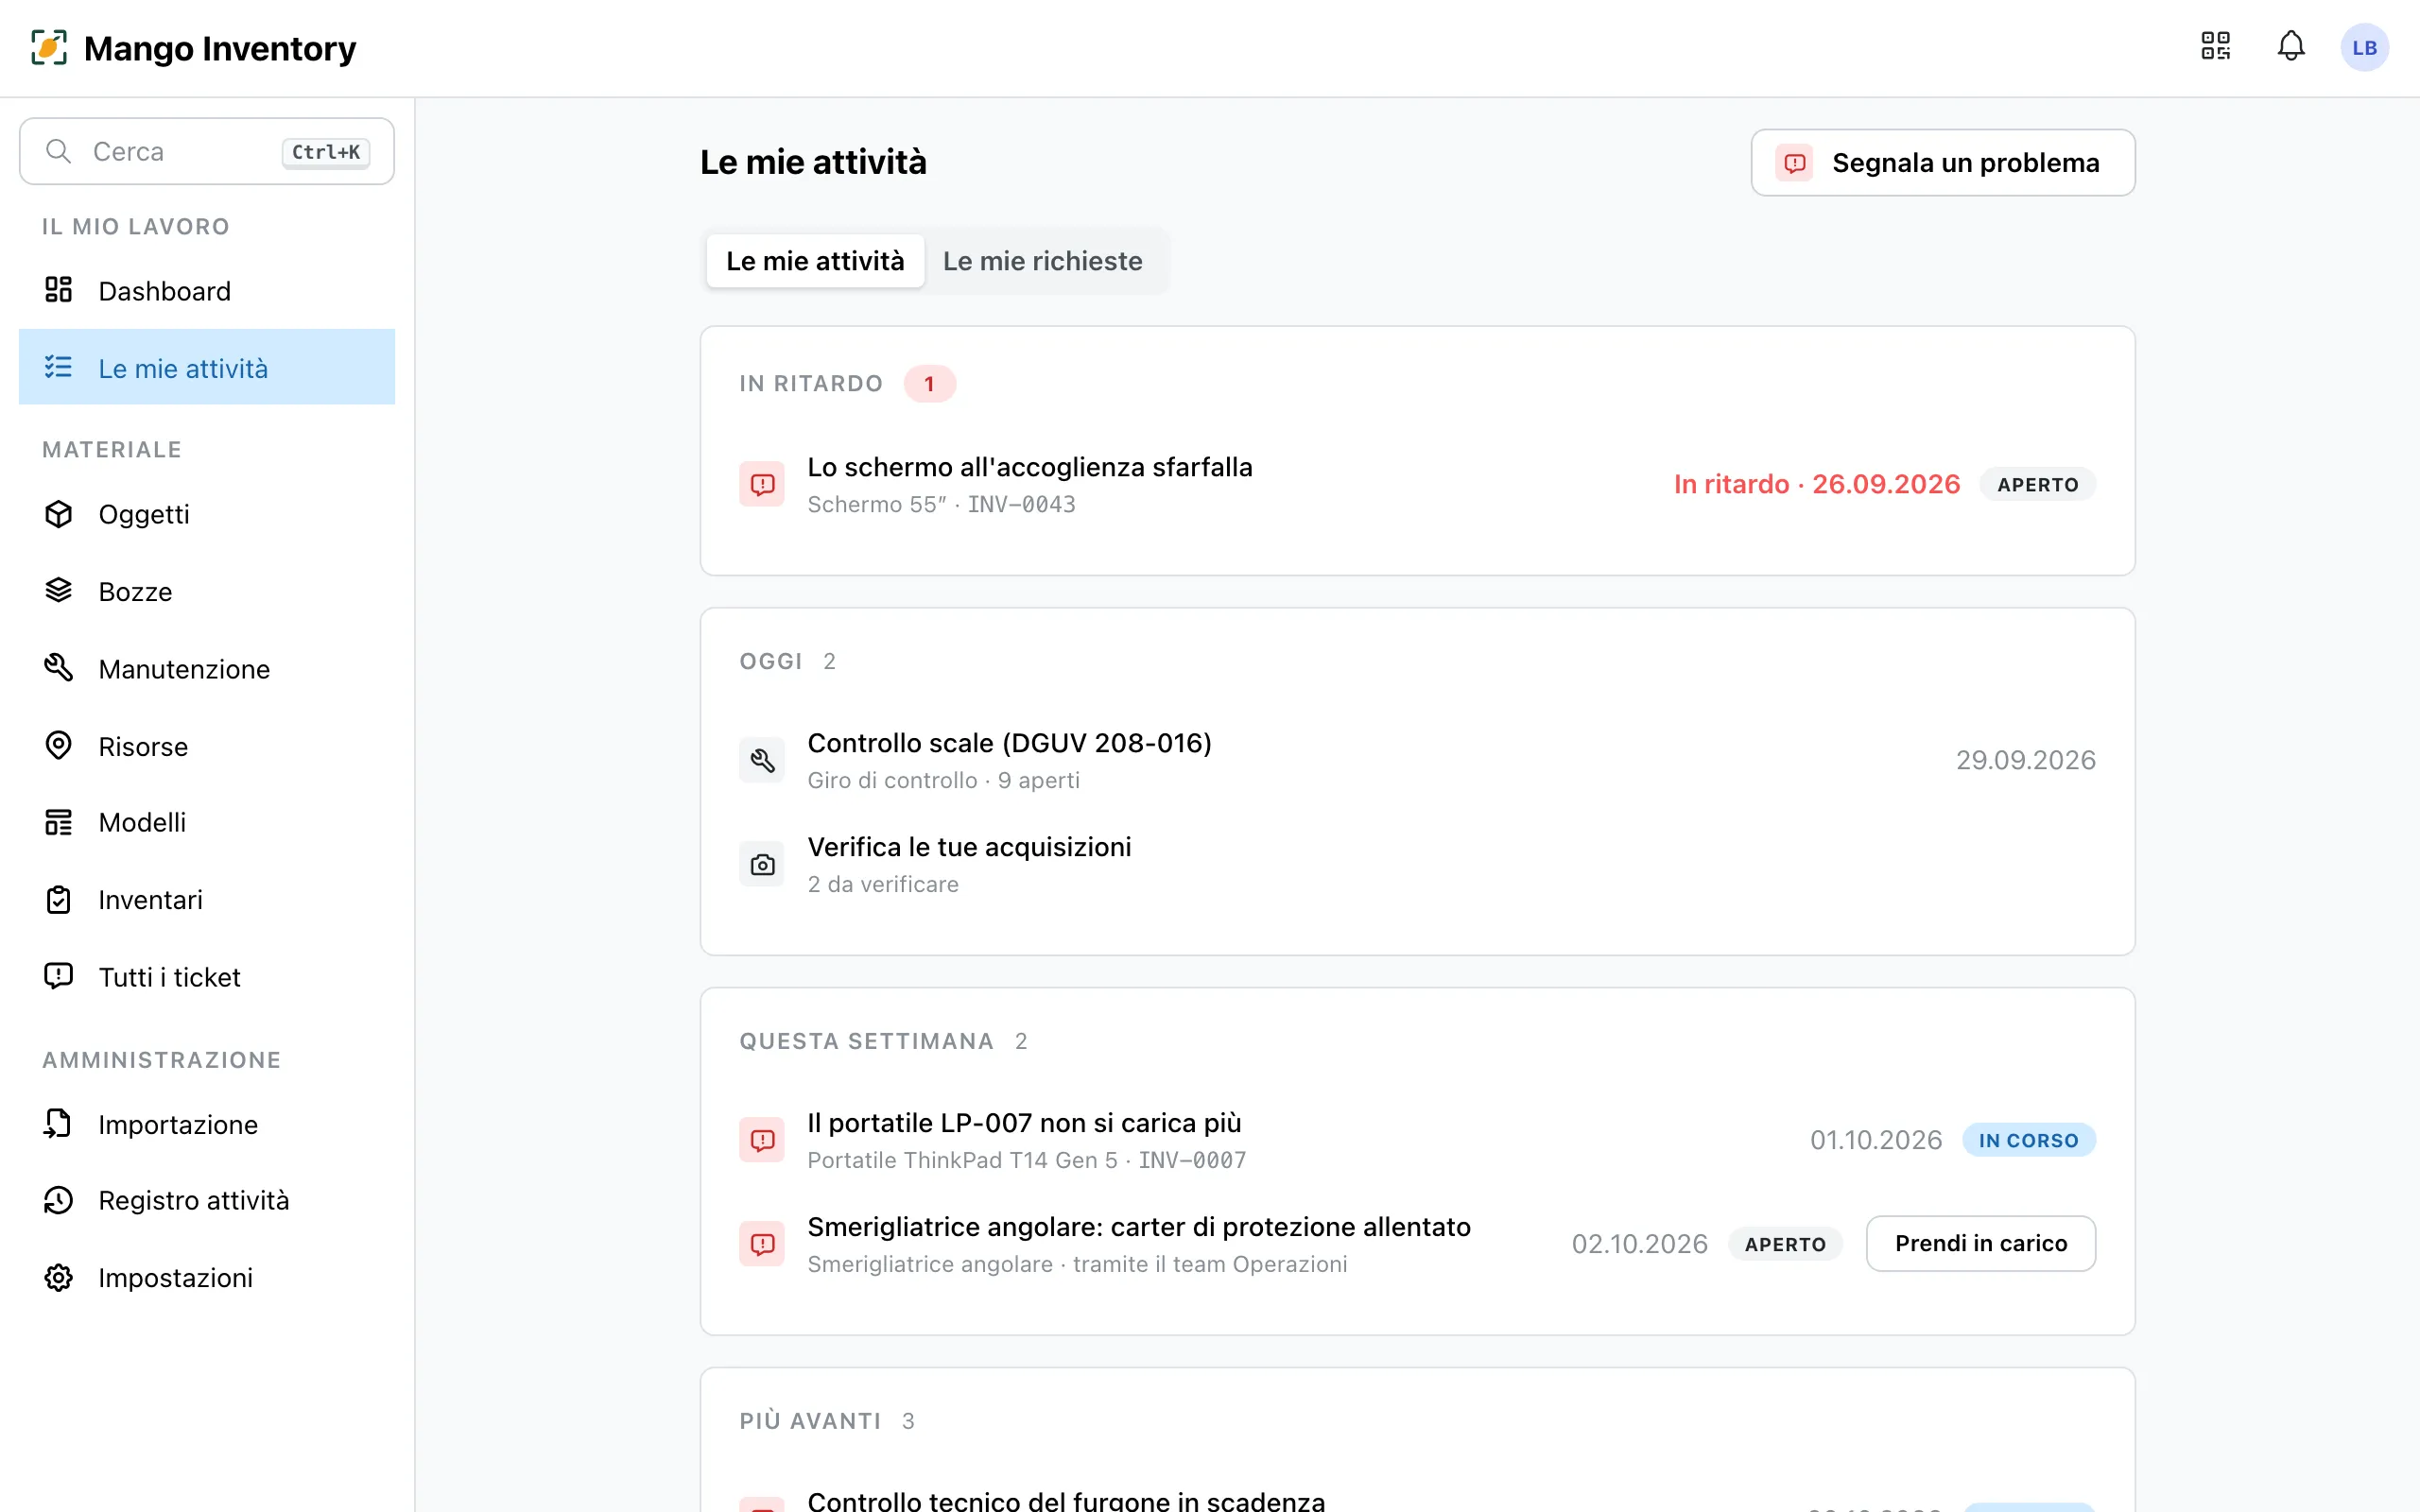
Task: Click the camera icon beside Verifica le tue acquisizioni
Action: 762,864
